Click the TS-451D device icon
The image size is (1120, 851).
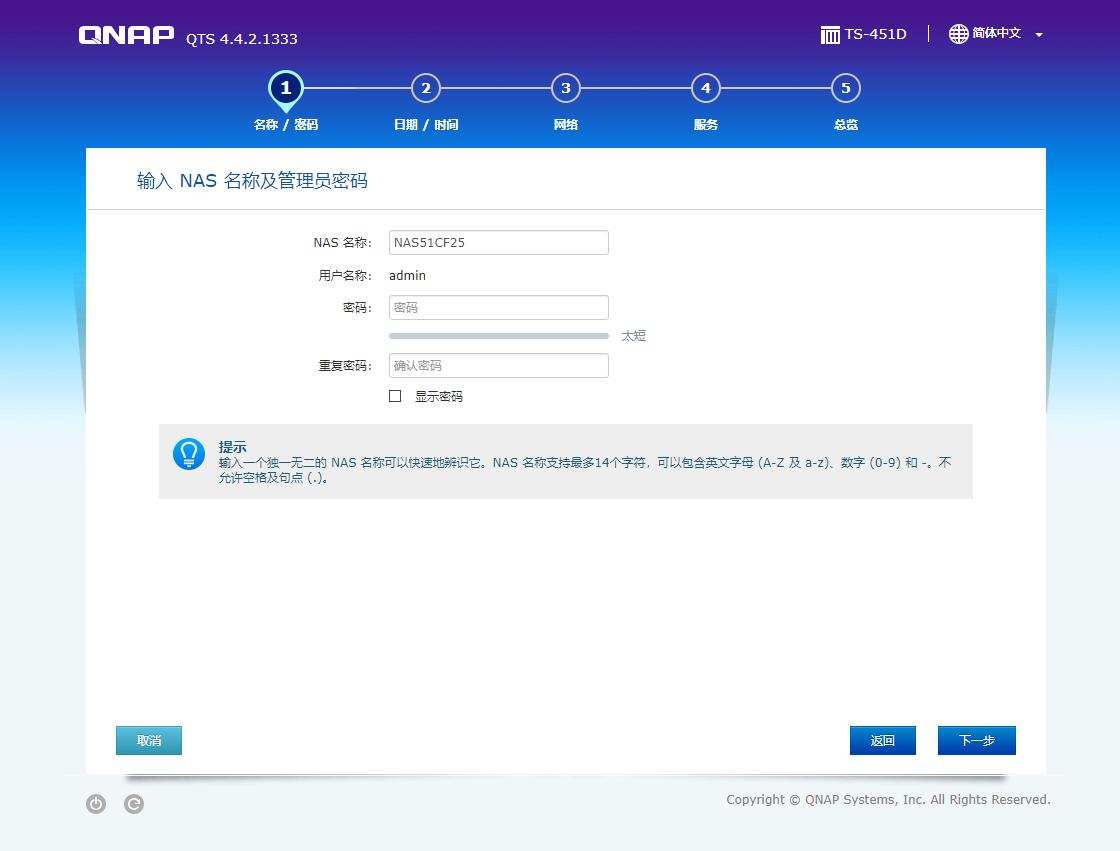pos(830,33)
